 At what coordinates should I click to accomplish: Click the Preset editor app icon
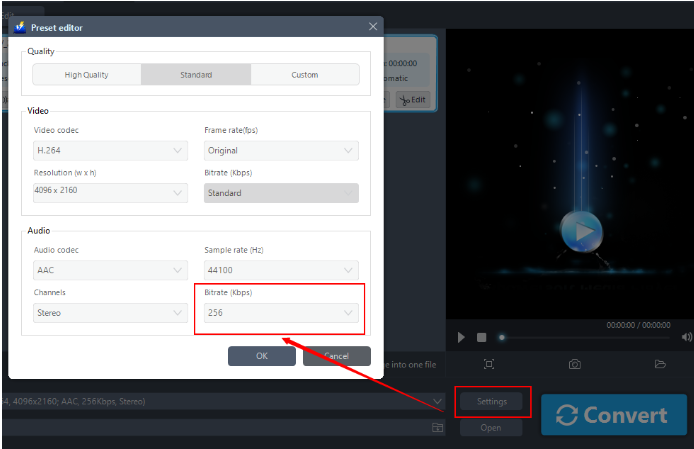pyautogui.click(x=20, y=27)
